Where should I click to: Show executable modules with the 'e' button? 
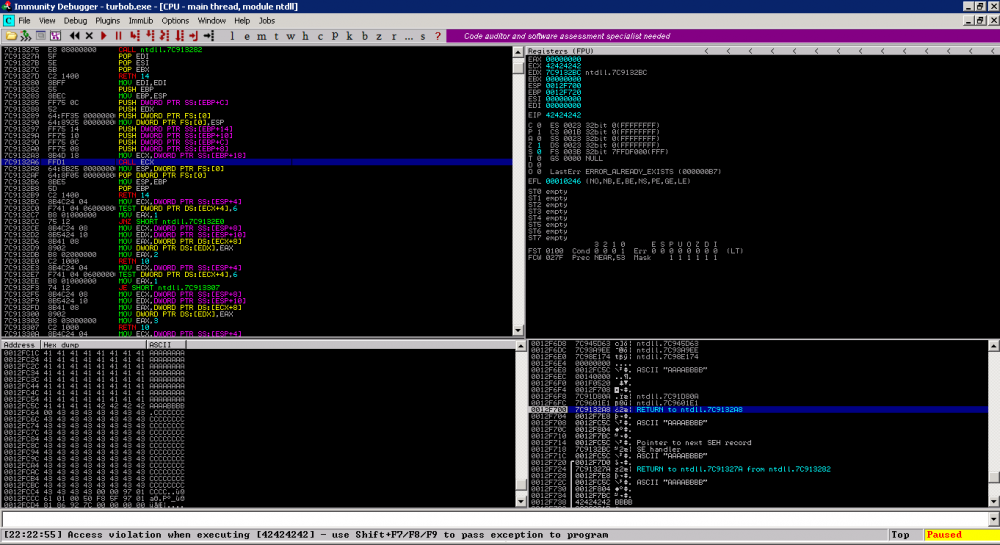tap(249, 36)
